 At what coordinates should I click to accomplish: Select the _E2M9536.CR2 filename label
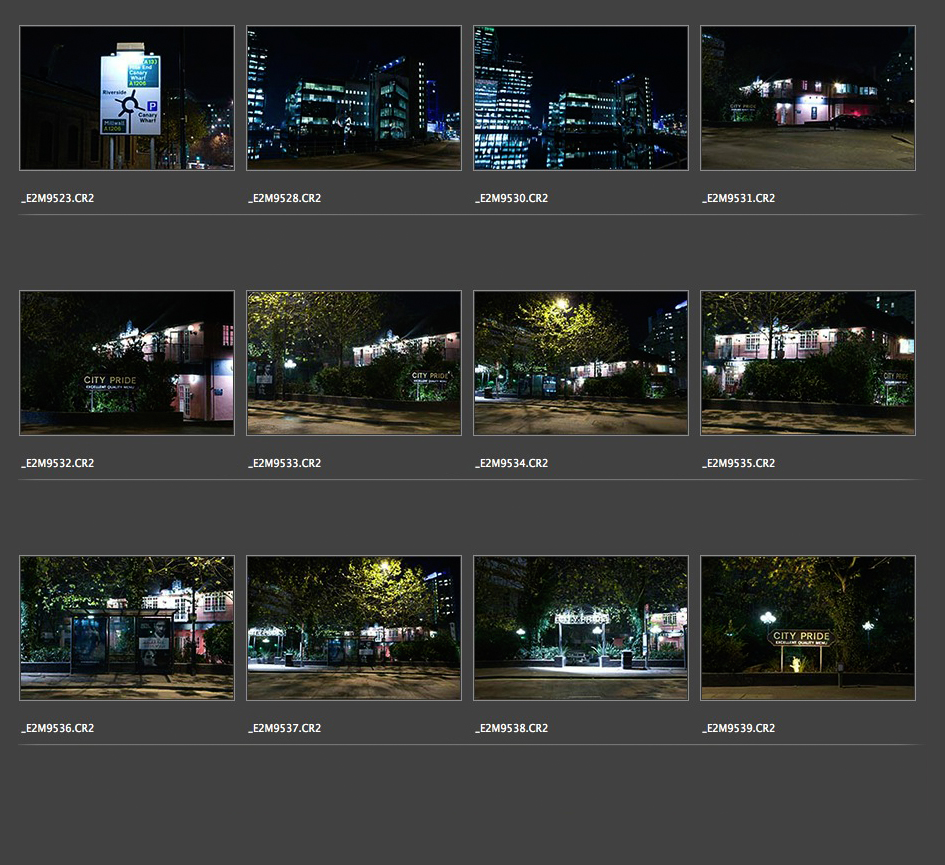coord(58,728)
